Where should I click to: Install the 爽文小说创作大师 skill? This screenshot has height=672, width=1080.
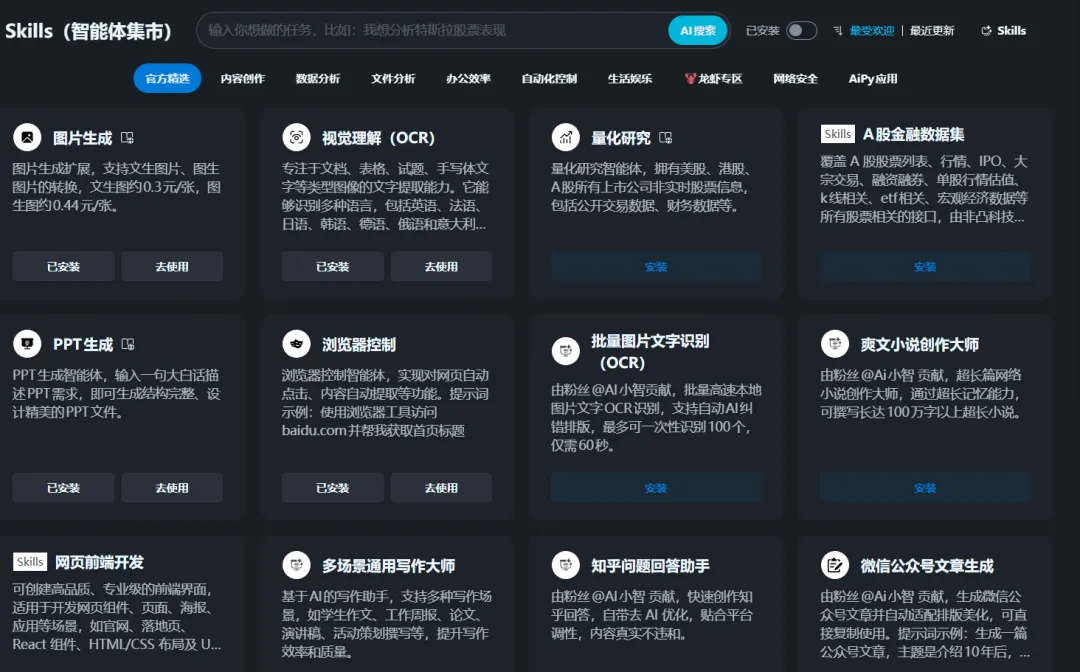[x=925, y=487]
